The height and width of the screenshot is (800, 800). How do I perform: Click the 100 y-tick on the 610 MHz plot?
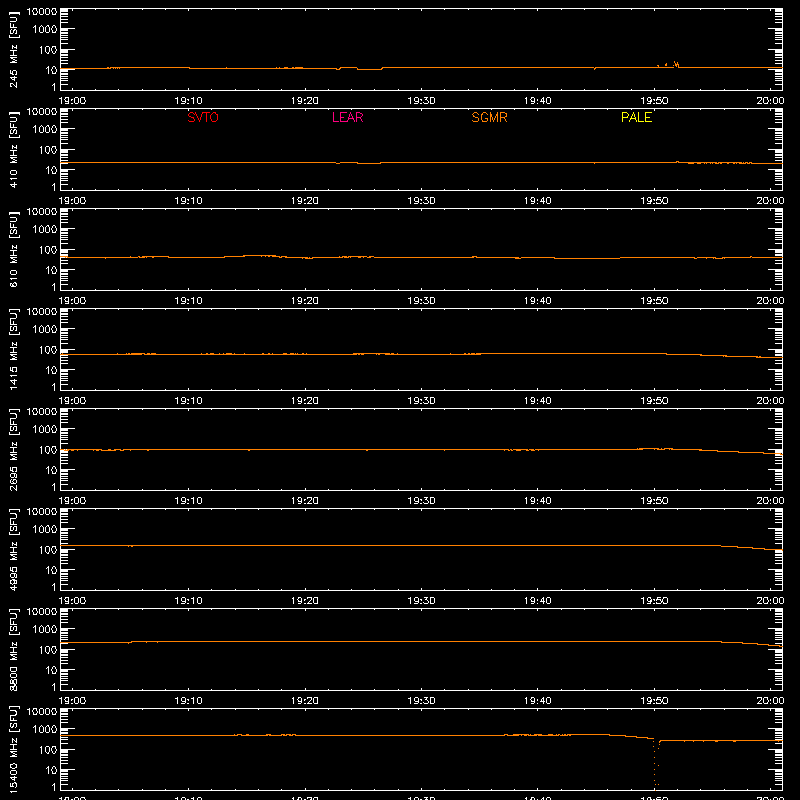click(48, 250)
